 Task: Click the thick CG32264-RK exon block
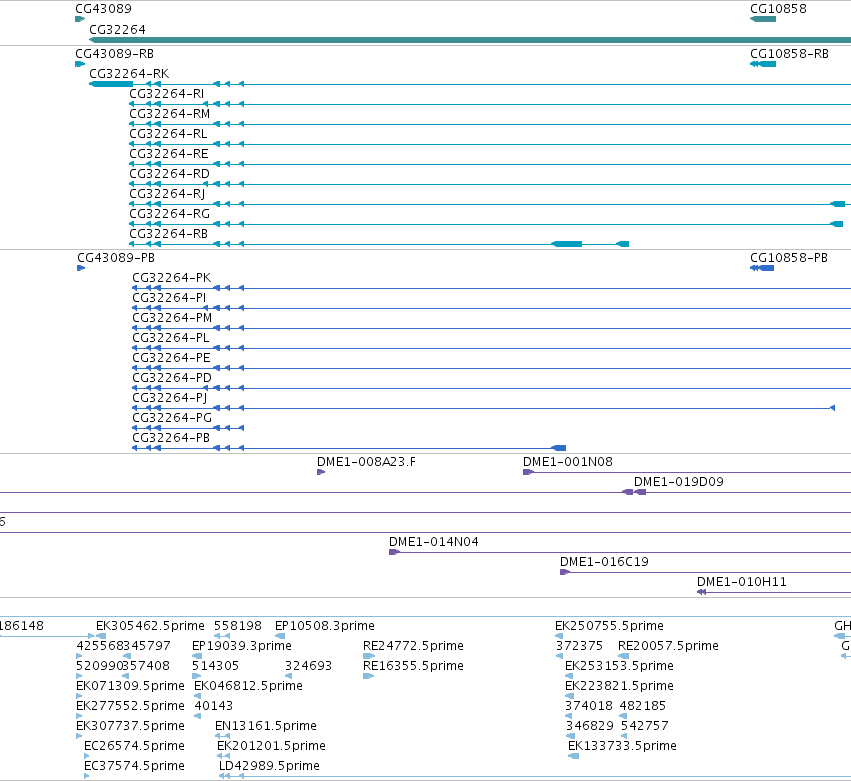[x=111, y=84]
